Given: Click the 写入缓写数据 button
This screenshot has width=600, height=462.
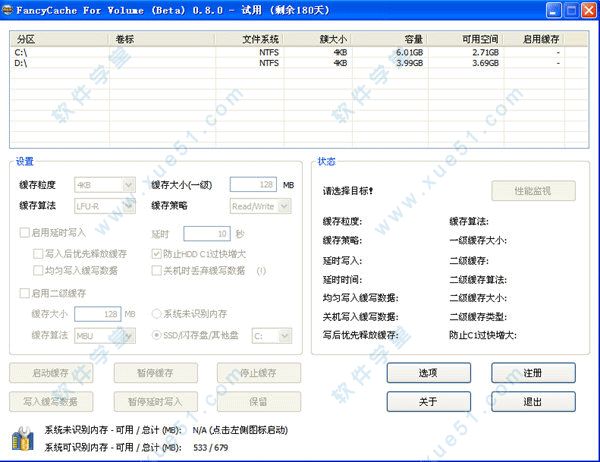Looking at the screenshot, I should (51, 402).
